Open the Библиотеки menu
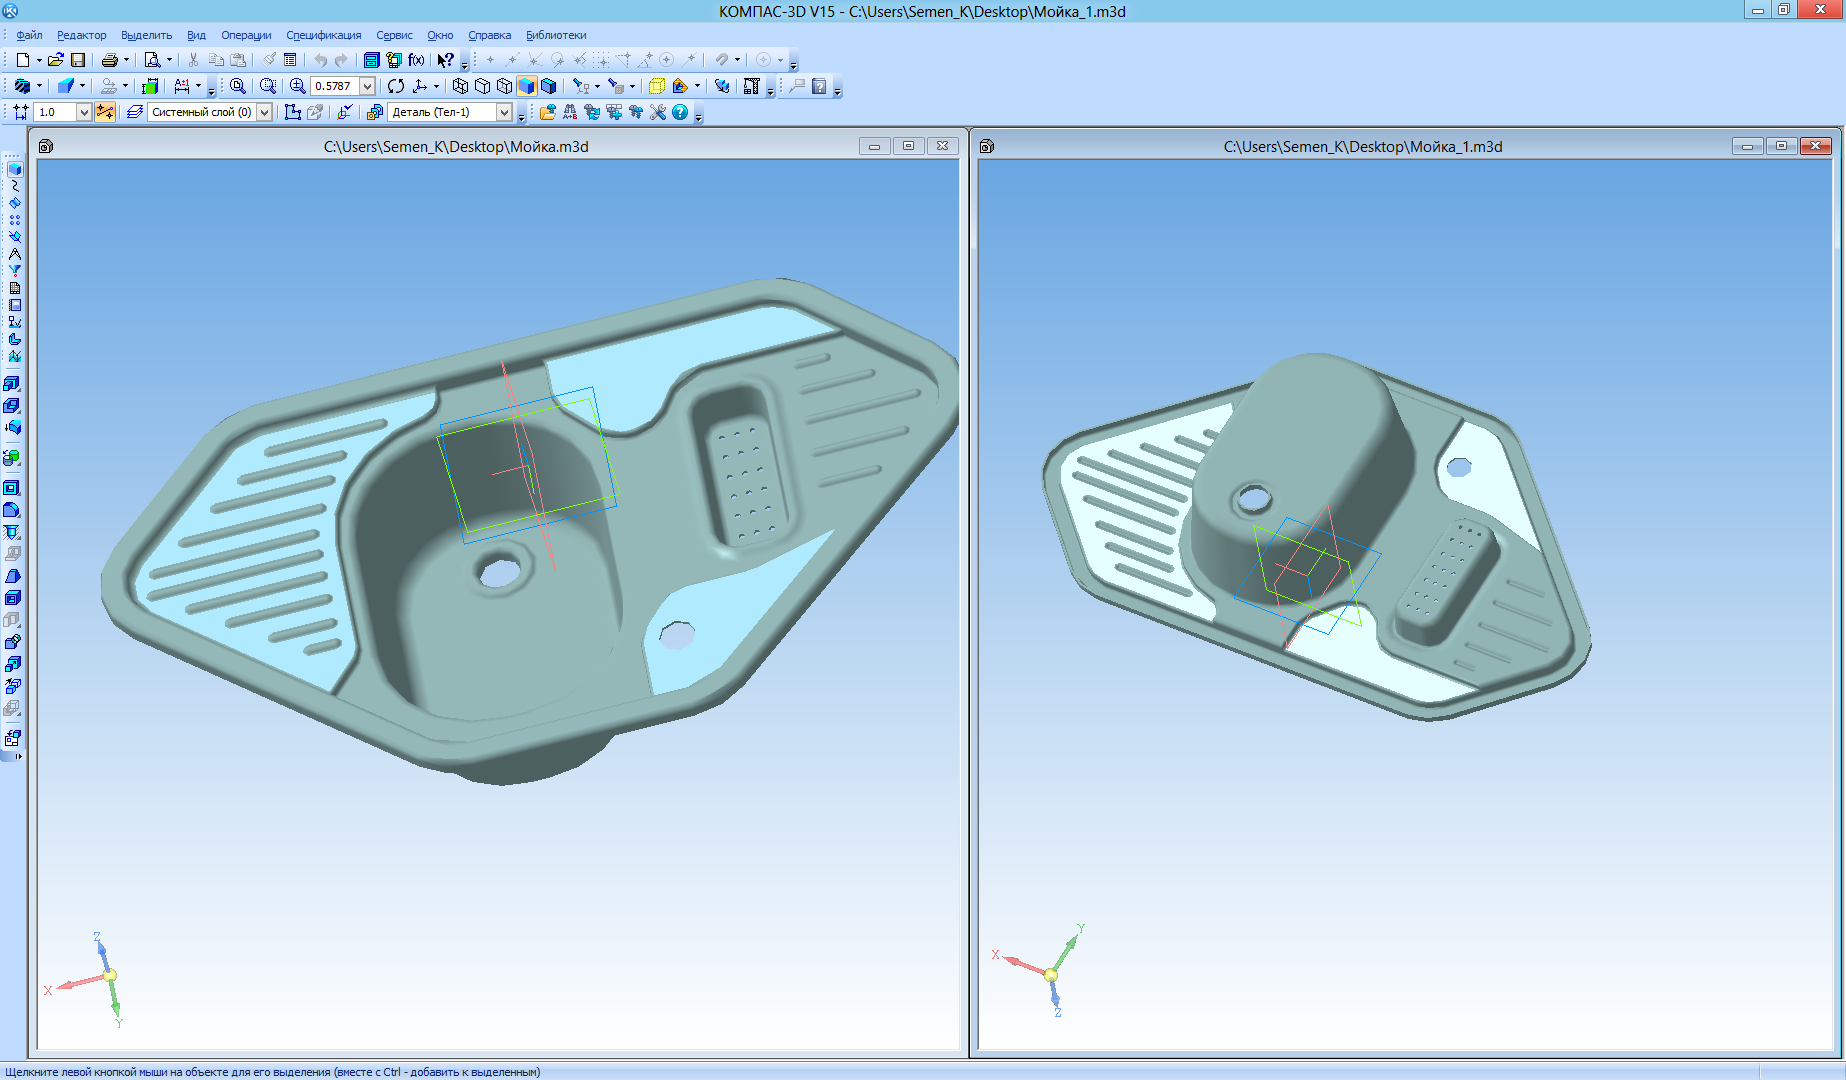This screenshot has height=1080, width=1846. pos(556,35)
